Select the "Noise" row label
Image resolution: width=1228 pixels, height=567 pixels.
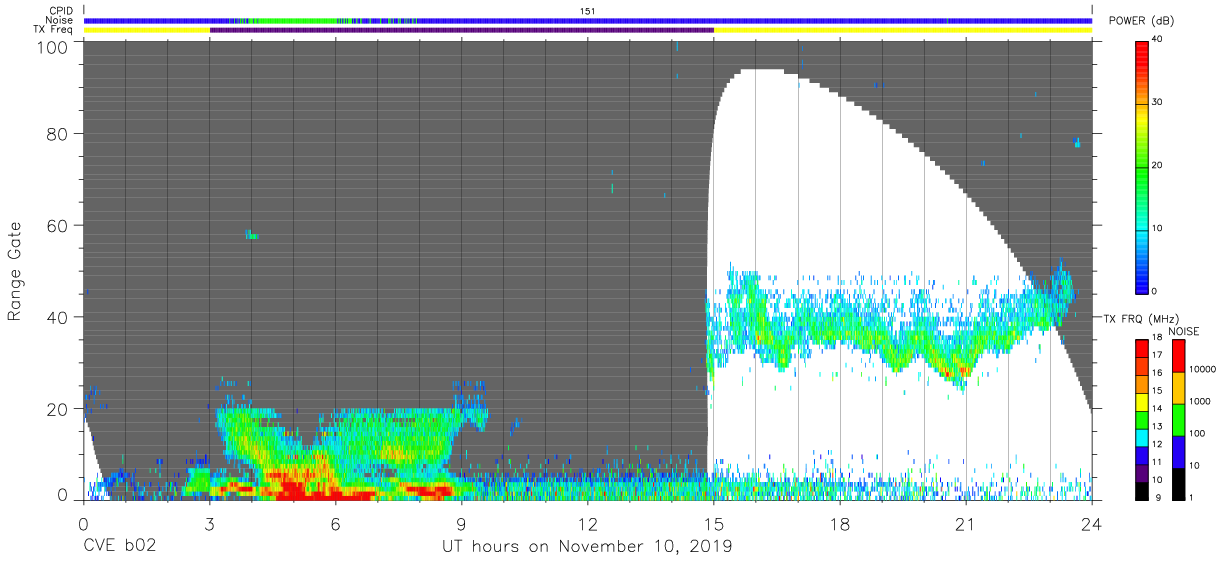point(61,20)
